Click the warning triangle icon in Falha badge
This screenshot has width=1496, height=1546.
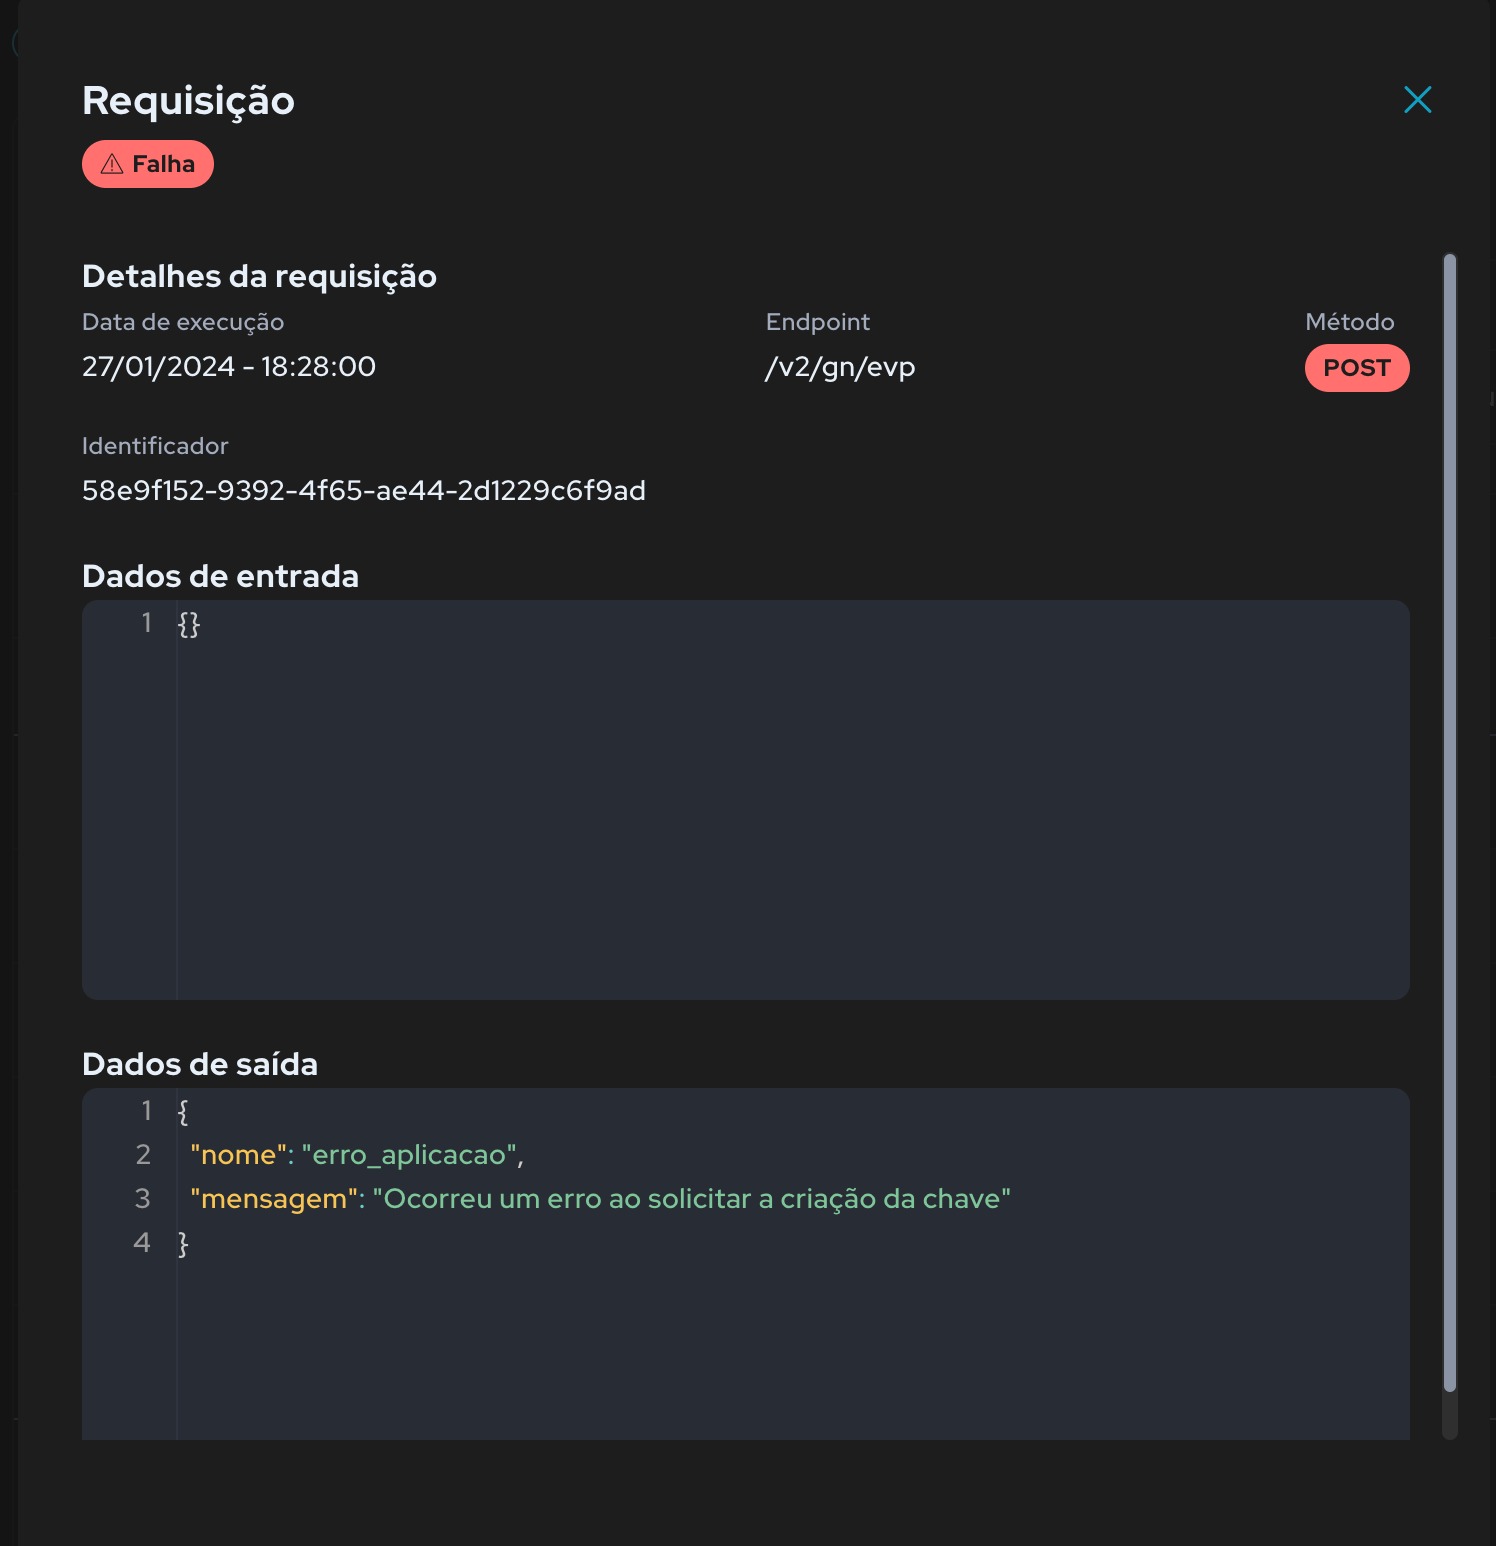pos(112,164)
